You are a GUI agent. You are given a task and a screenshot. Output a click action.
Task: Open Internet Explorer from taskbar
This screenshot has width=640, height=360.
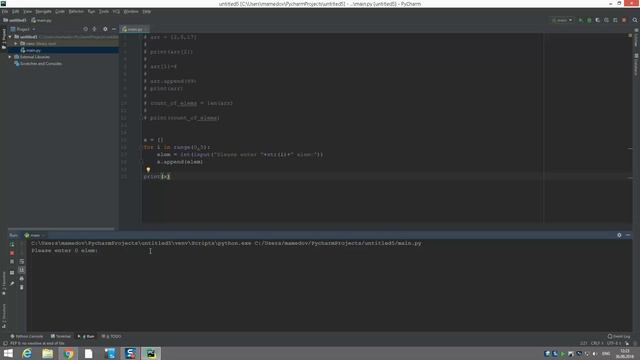click(27, 353)
